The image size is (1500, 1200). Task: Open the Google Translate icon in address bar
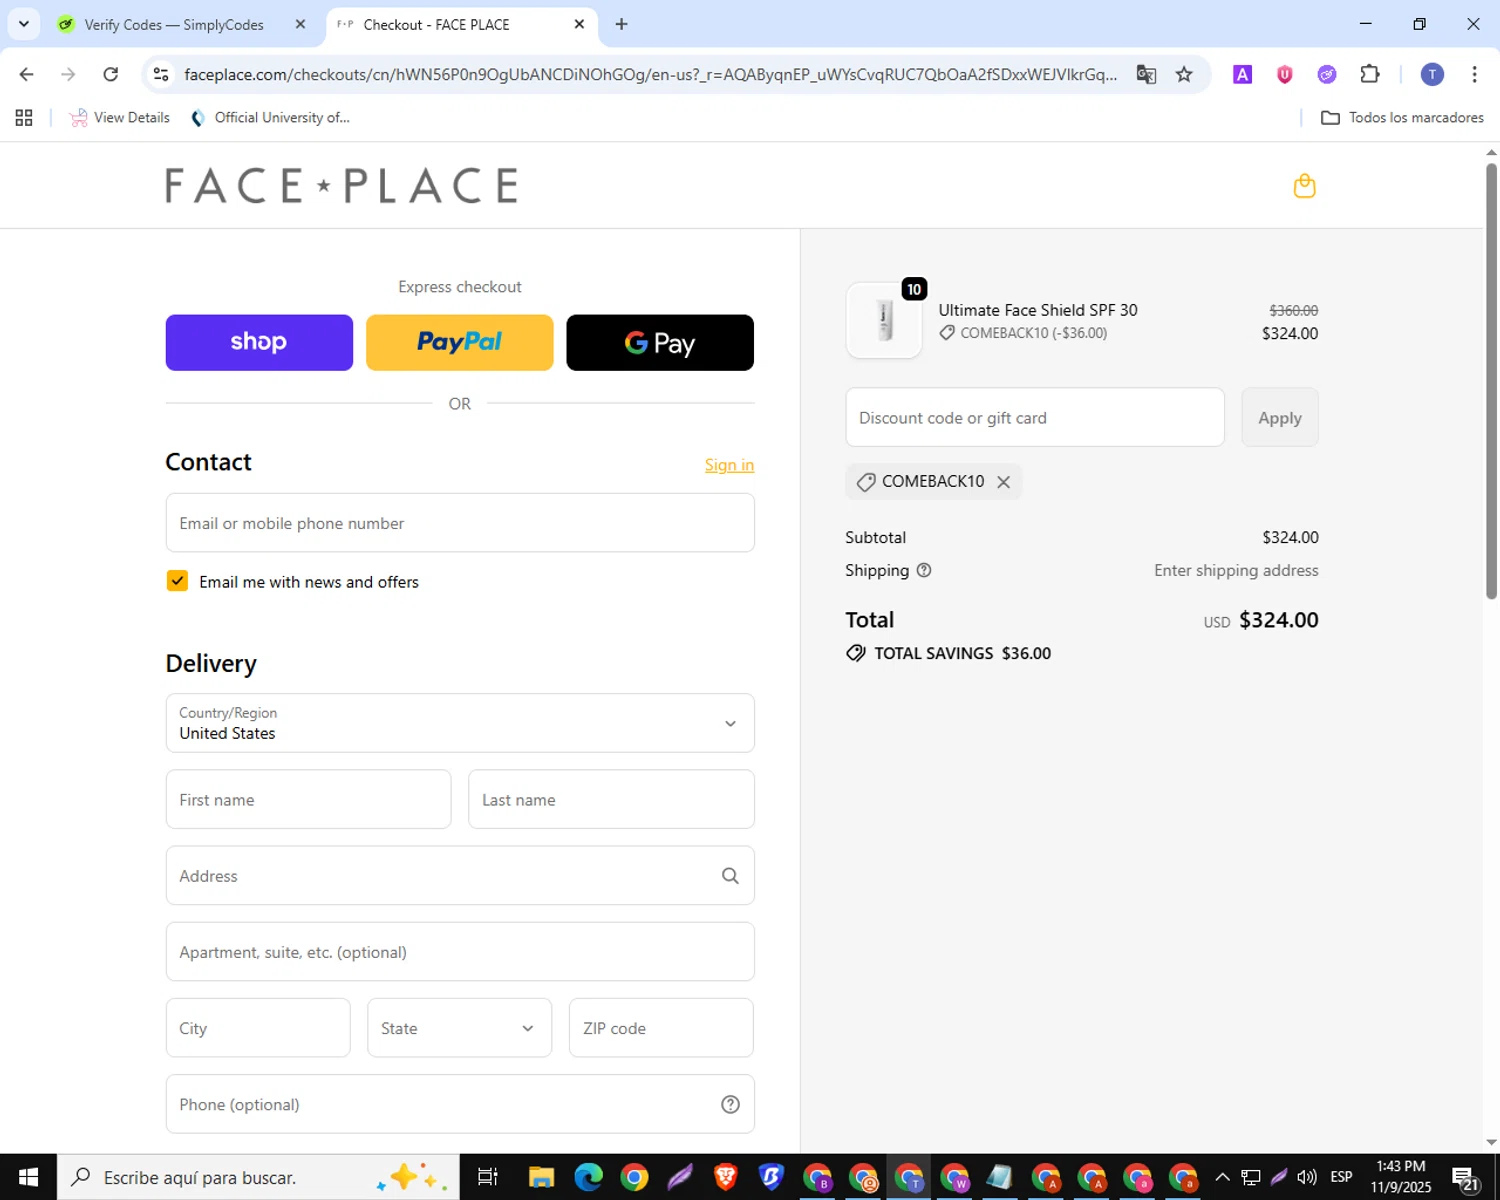click(x=1146, y=74)
